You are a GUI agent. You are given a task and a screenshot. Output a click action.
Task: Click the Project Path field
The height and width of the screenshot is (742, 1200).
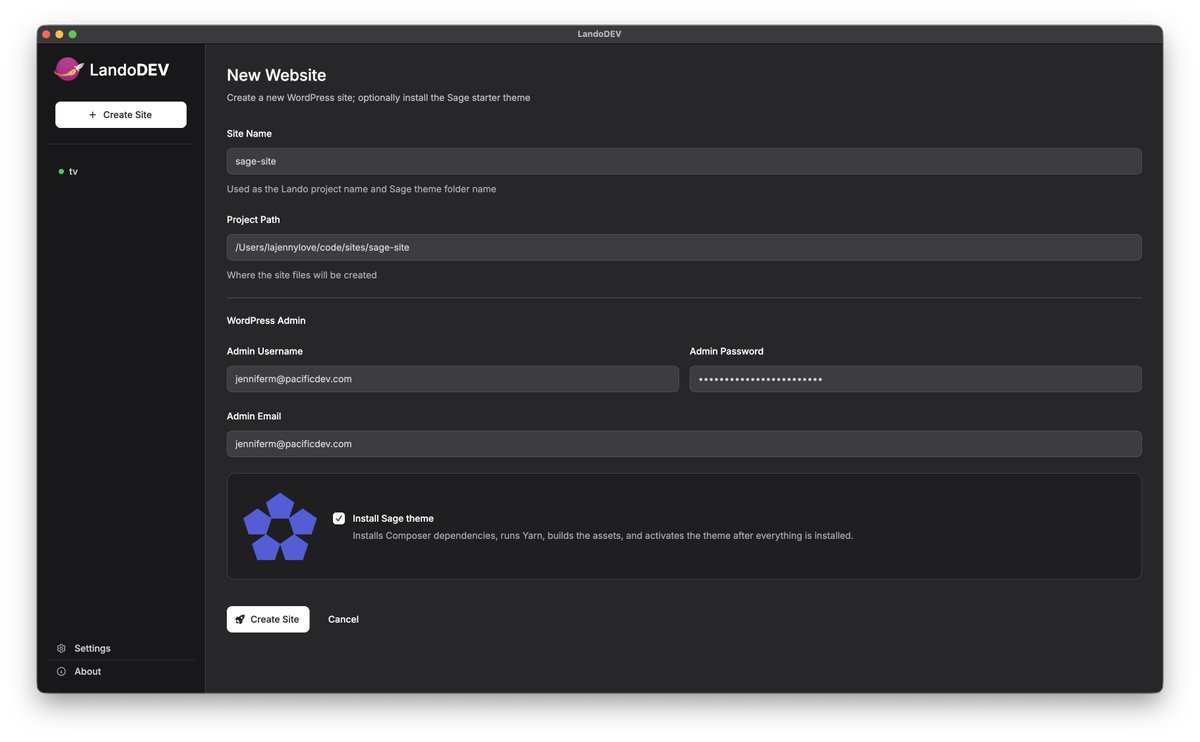point(684,246)
